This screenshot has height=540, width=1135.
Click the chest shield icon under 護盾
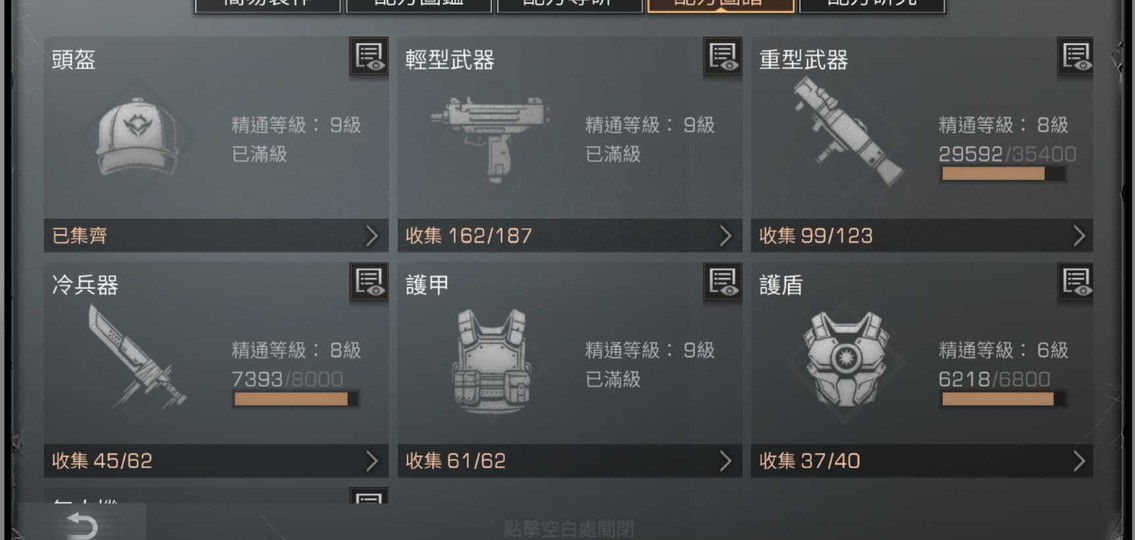click(845, 359)
